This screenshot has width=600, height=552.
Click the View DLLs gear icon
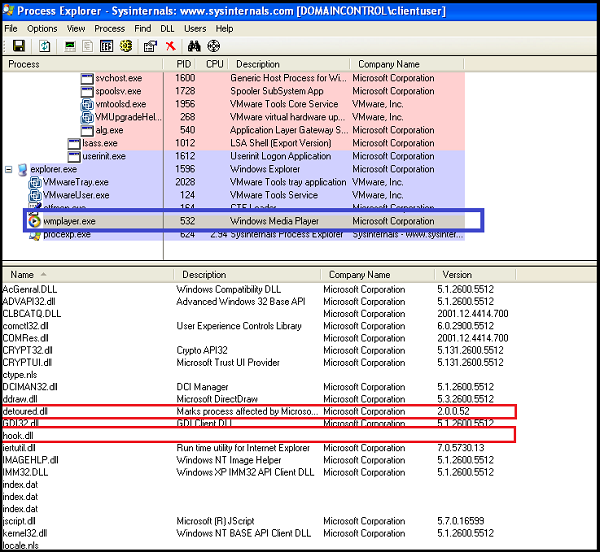coord(126,46)
